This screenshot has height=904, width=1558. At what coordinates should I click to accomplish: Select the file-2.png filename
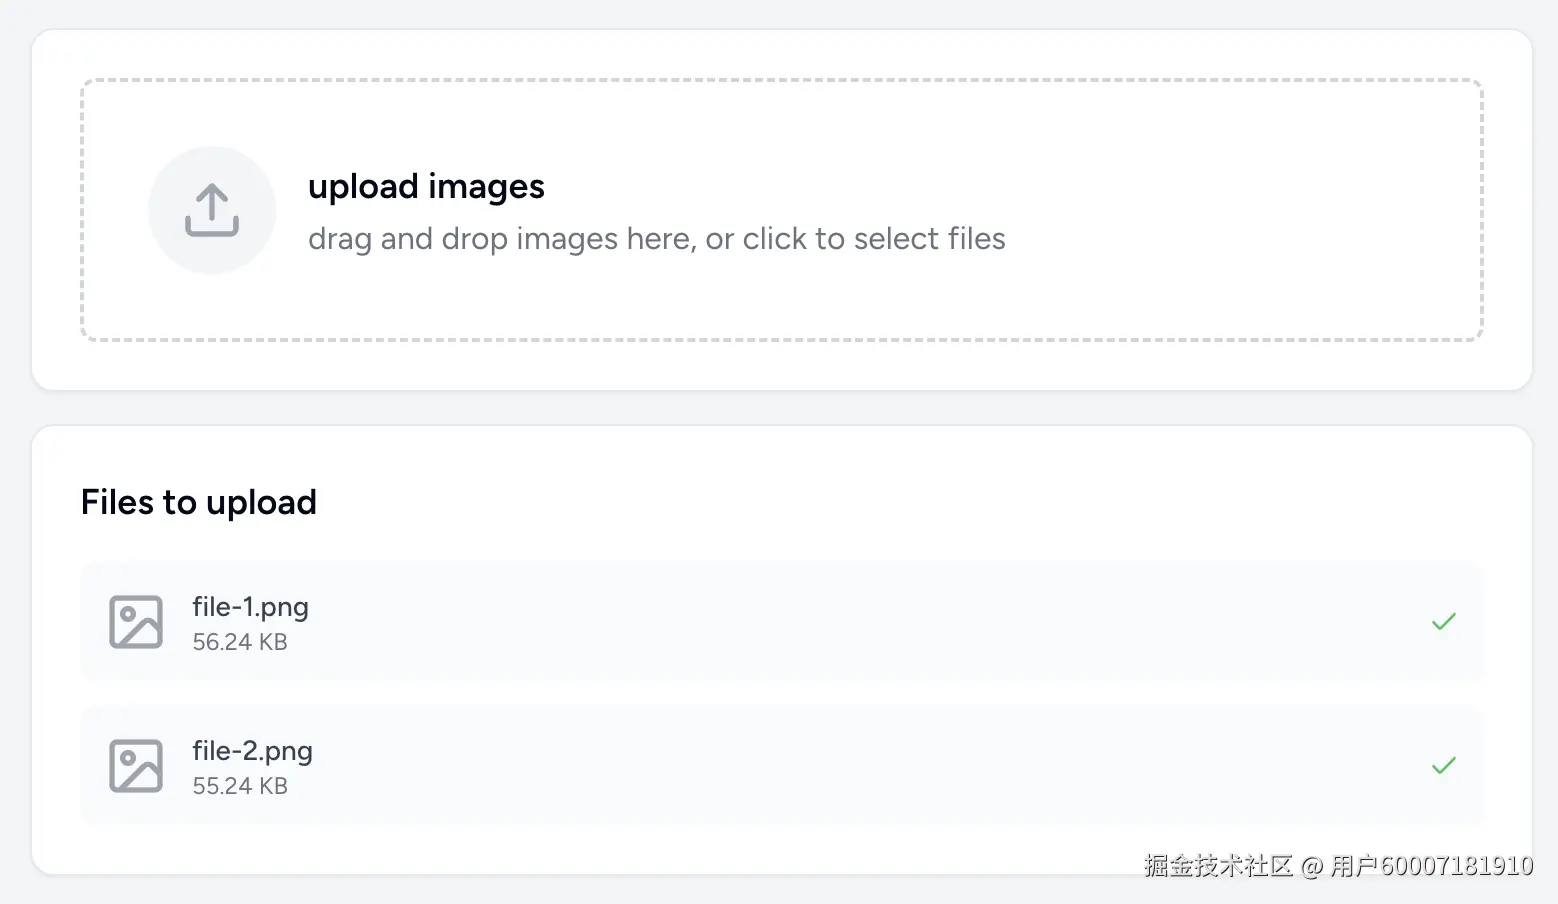coord(252,751)
